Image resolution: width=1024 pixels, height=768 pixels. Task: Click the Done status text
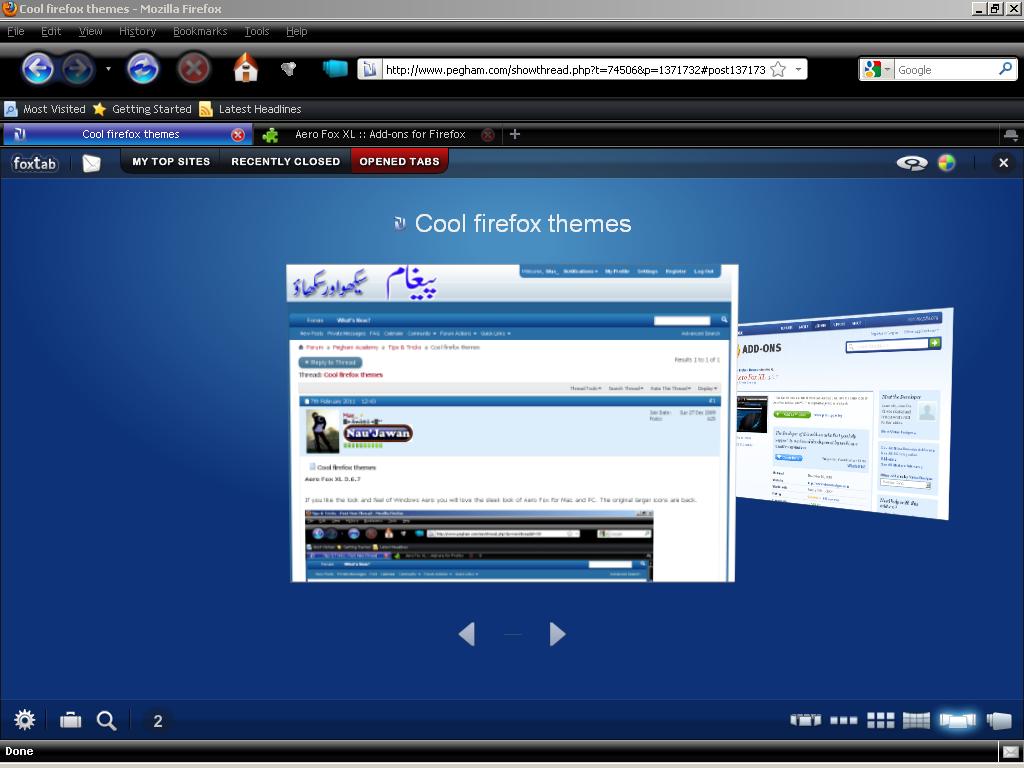(x=19, y=751)
